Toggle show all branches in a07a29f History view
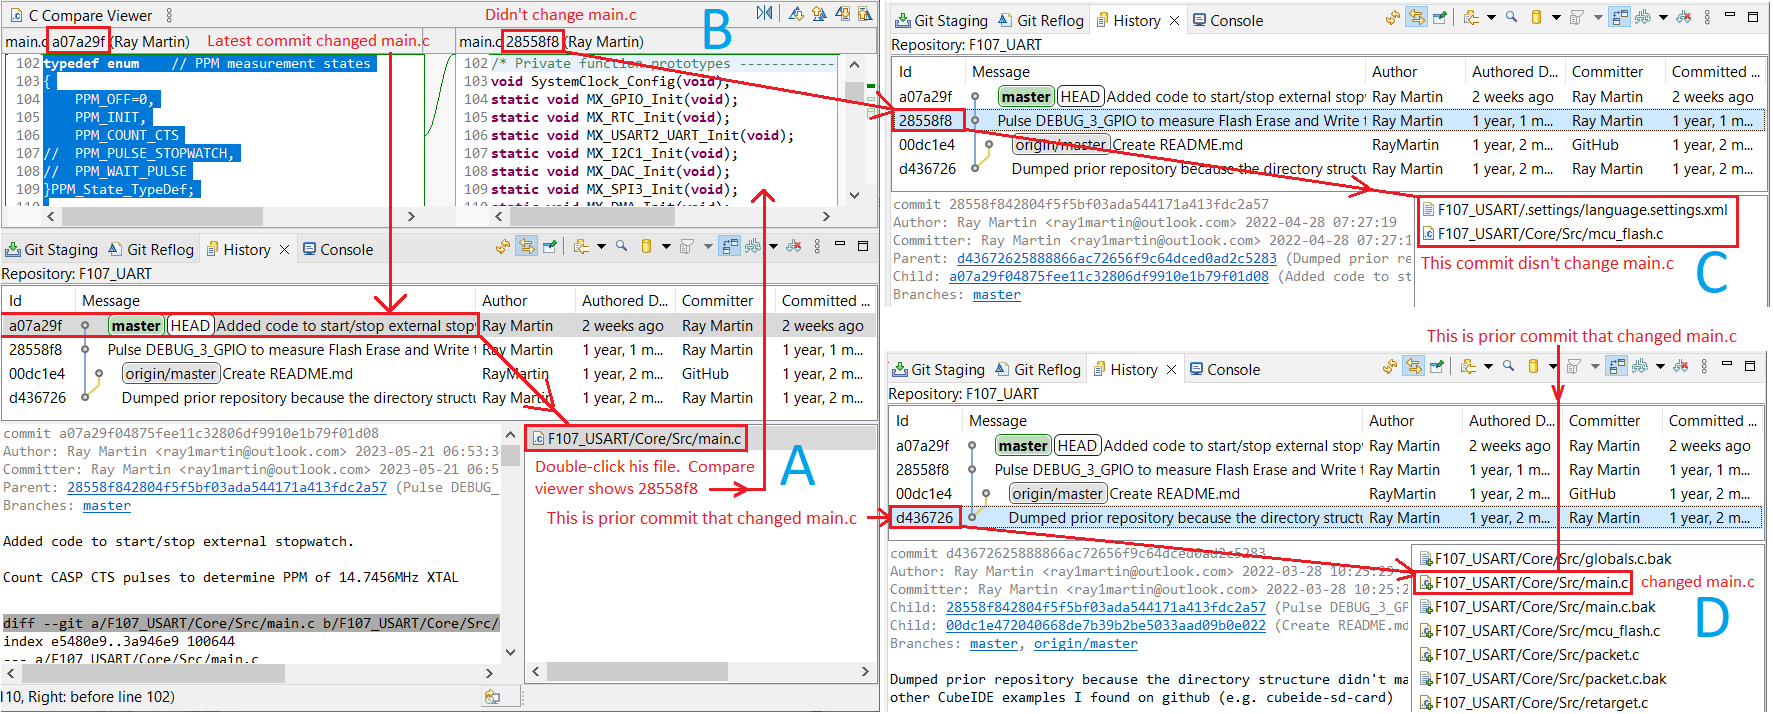Screen dimensions: 1773x714 [729, 246]
